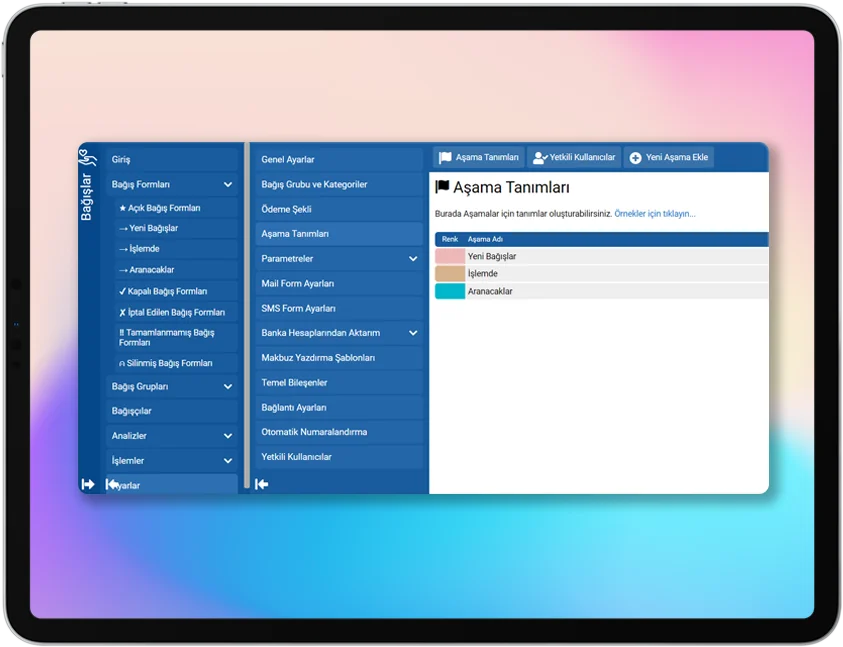Image resolution: width=843 pixels, height=647 pixels.
Task: Click the plus icon to add new stage
Action: (x=635, y=158)
